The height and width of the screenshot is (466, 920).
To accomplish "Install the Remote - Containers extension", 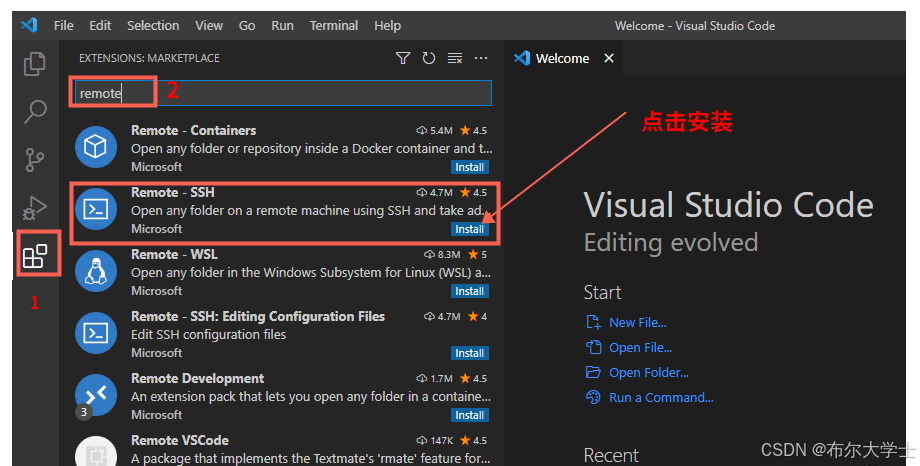I will (470, 167).
